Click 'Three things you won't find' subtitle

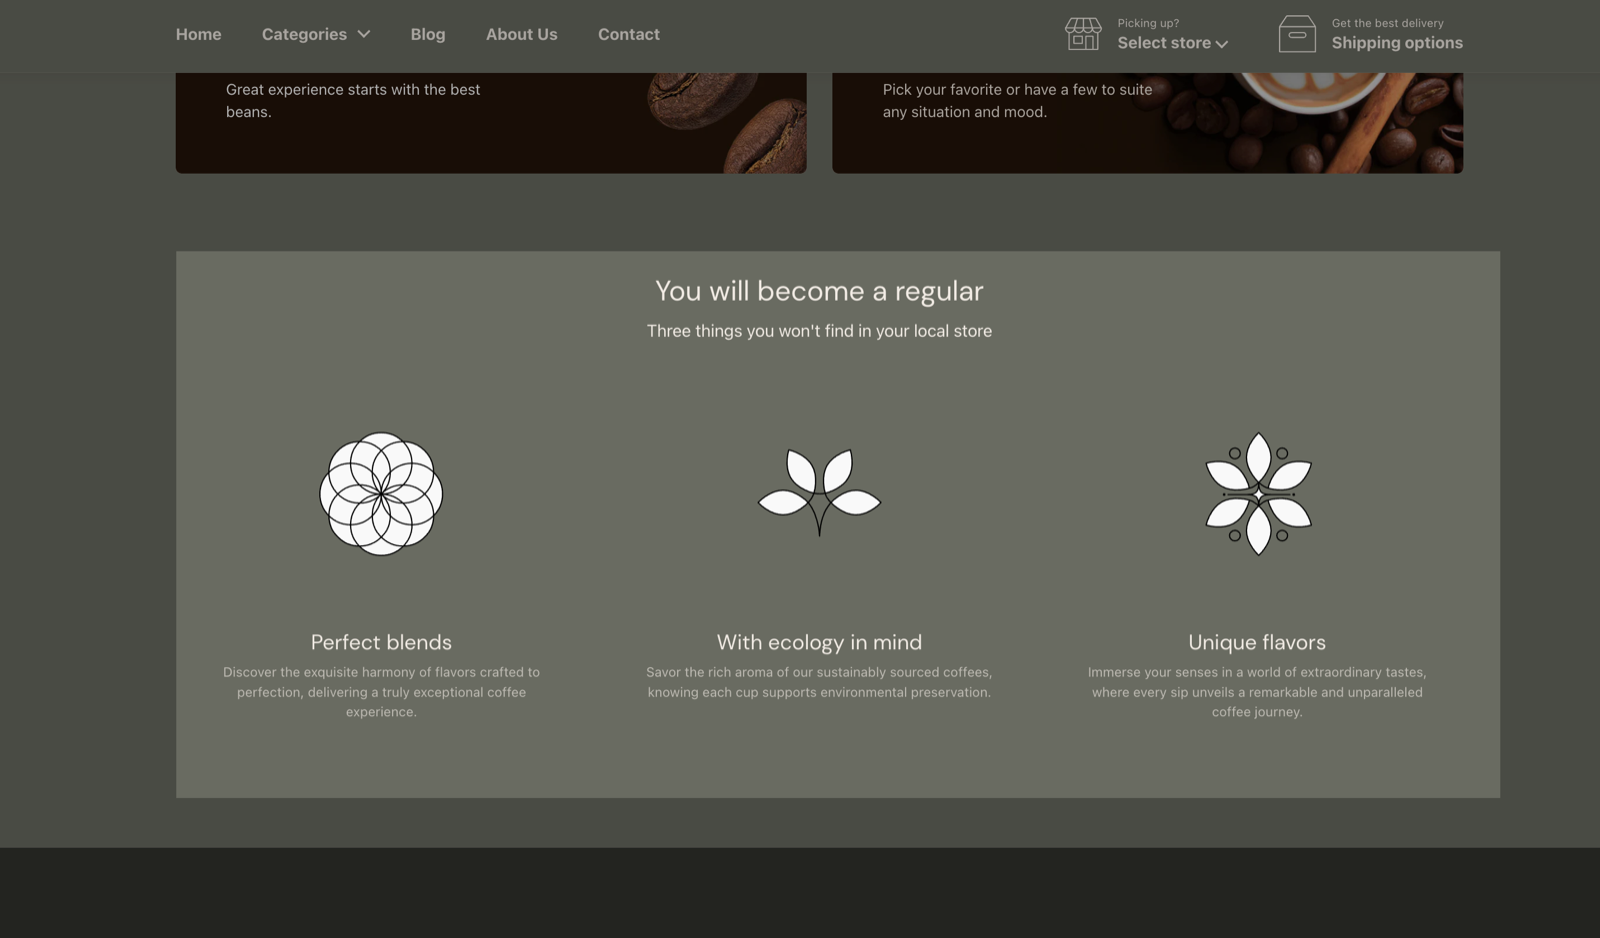point(819,331)
